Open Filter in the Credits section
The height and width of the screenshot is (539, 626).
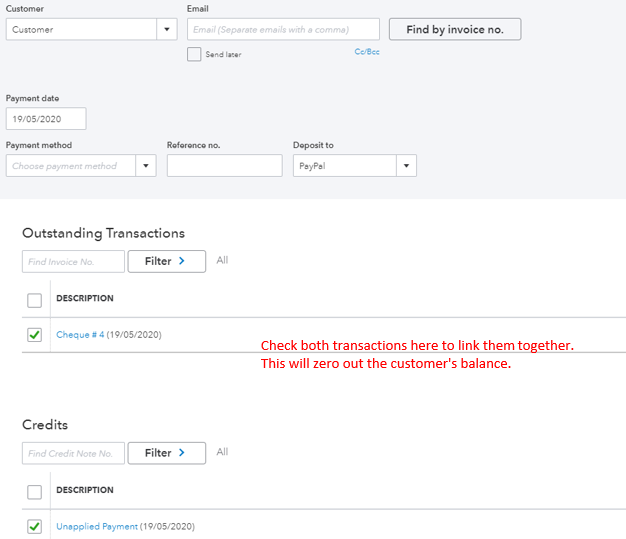(166, 453)
